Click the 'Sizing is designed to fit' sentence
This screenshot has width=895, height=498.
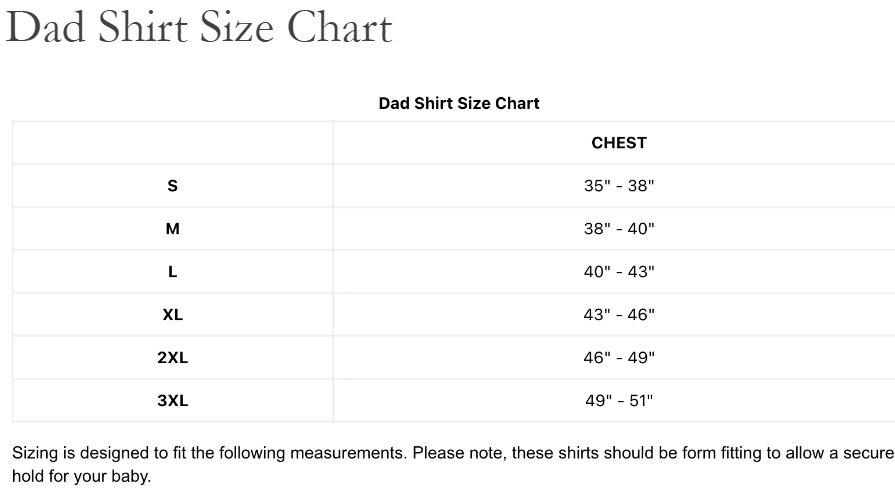click(x=209, y=453)
